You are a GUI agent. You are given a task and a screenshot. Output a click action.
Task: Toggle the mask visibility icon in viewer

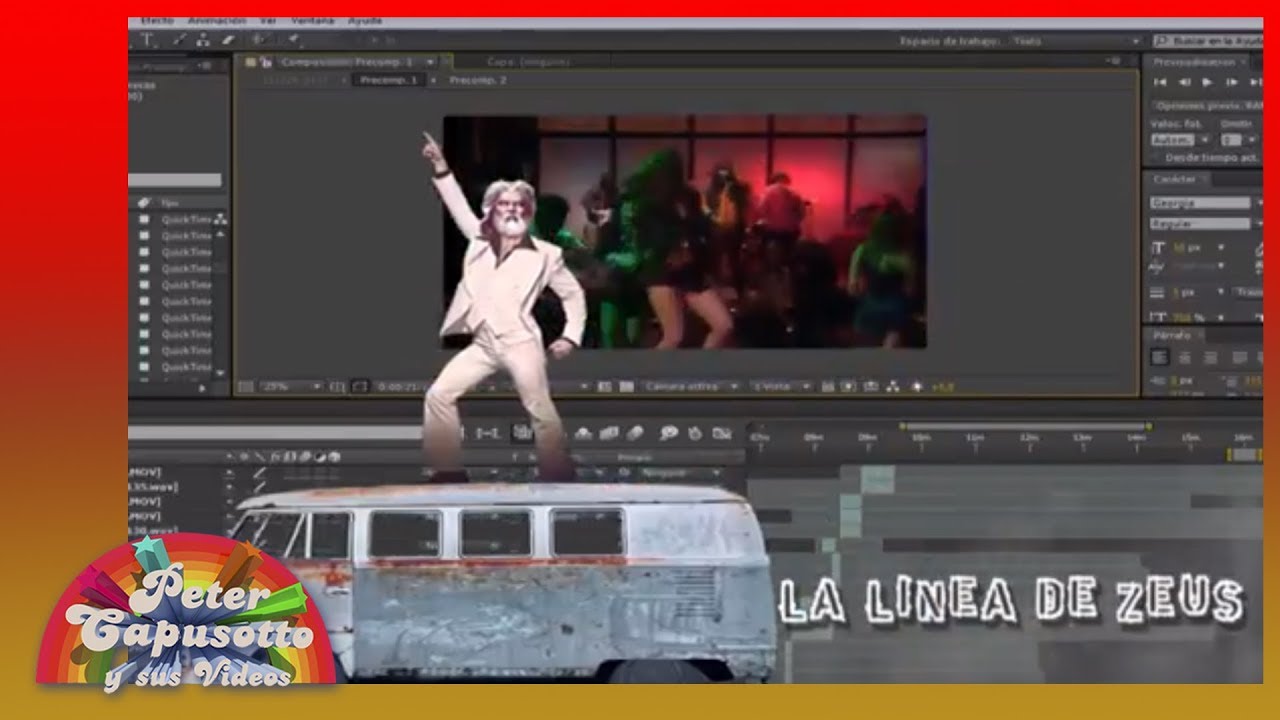pyautogui.click(x=360, y=386)
